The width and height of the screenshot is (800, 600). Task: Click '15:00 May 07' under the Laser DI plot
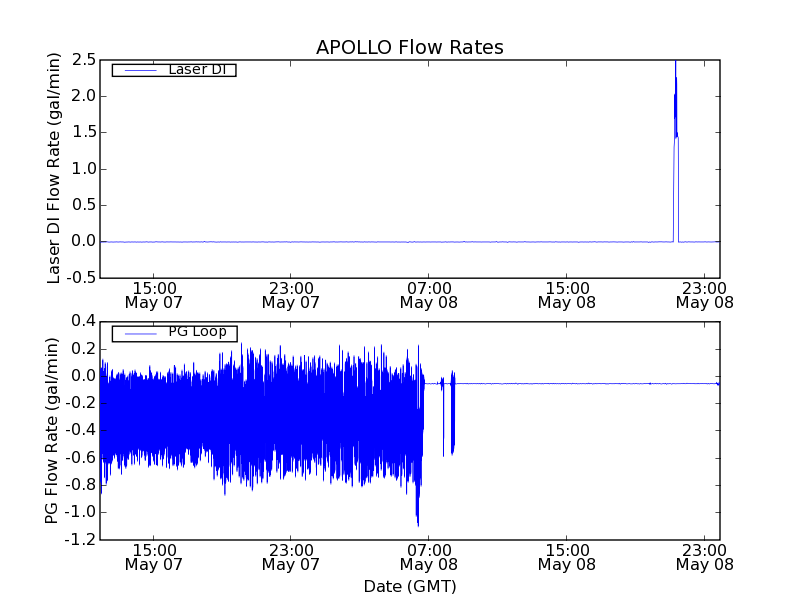point(154,295)
